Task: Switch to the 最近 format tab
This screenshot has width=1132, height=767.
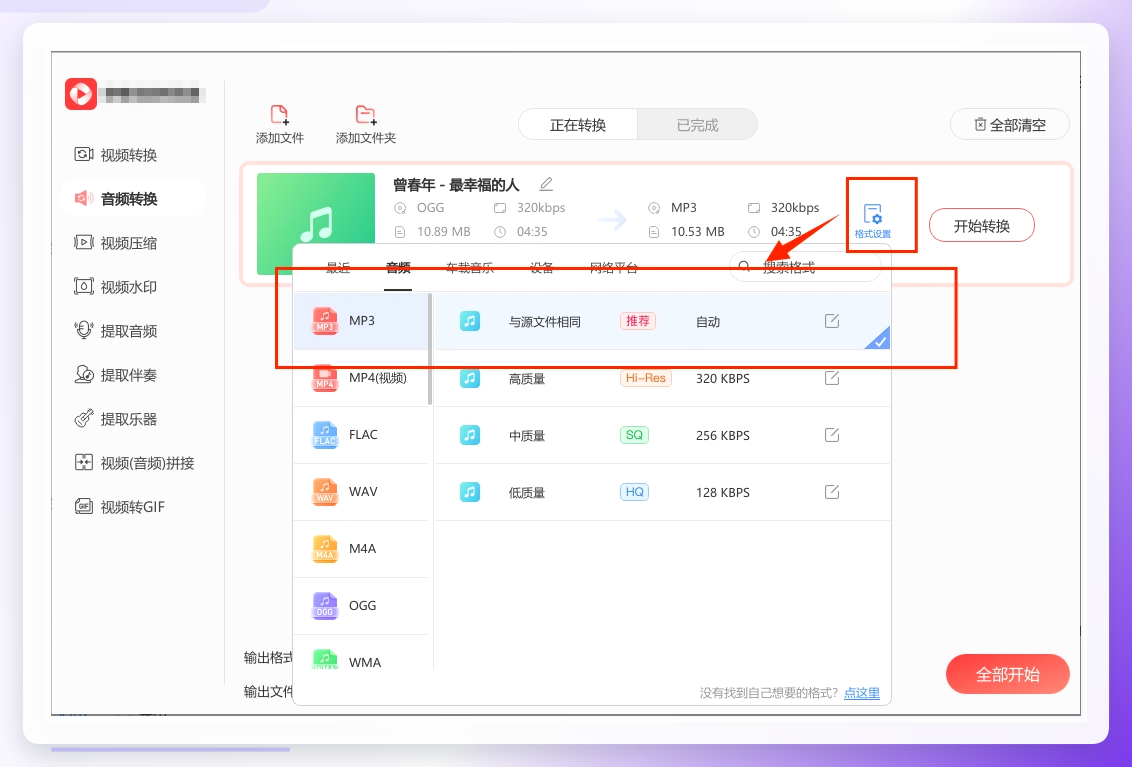Action: (338, 268)
